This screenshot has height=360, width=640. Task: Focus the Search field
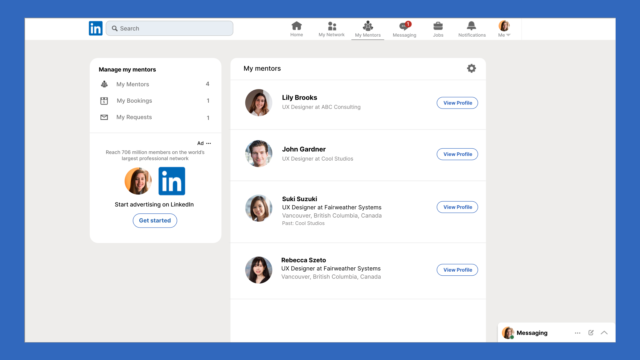tap(169, 28)
